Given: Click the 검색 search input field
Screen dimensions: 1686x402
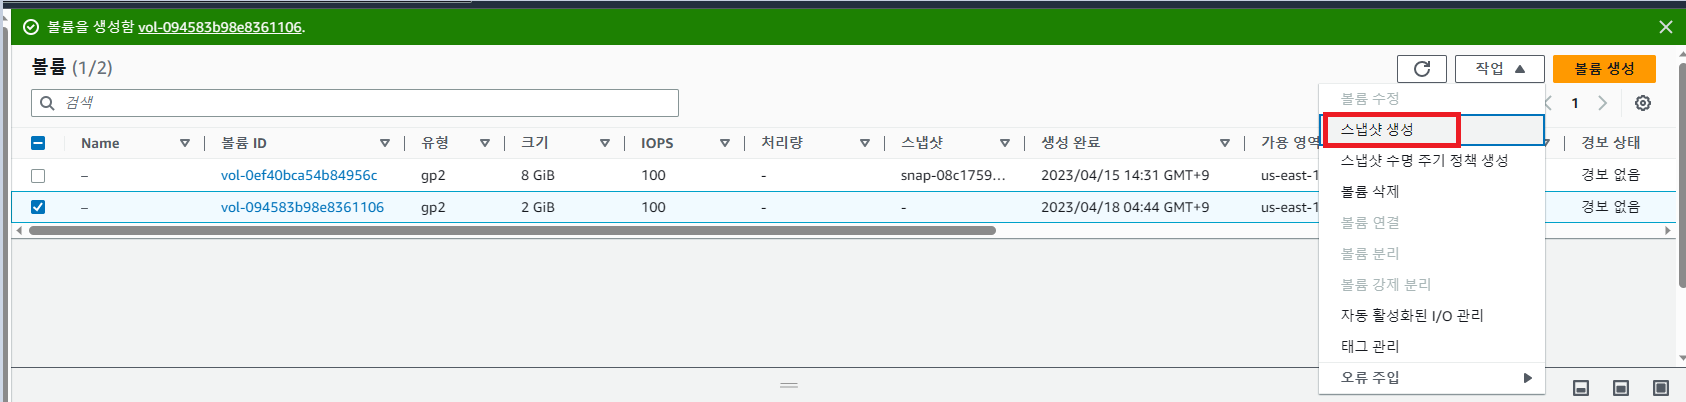Looking at the screenshot, I should [355, 103].
